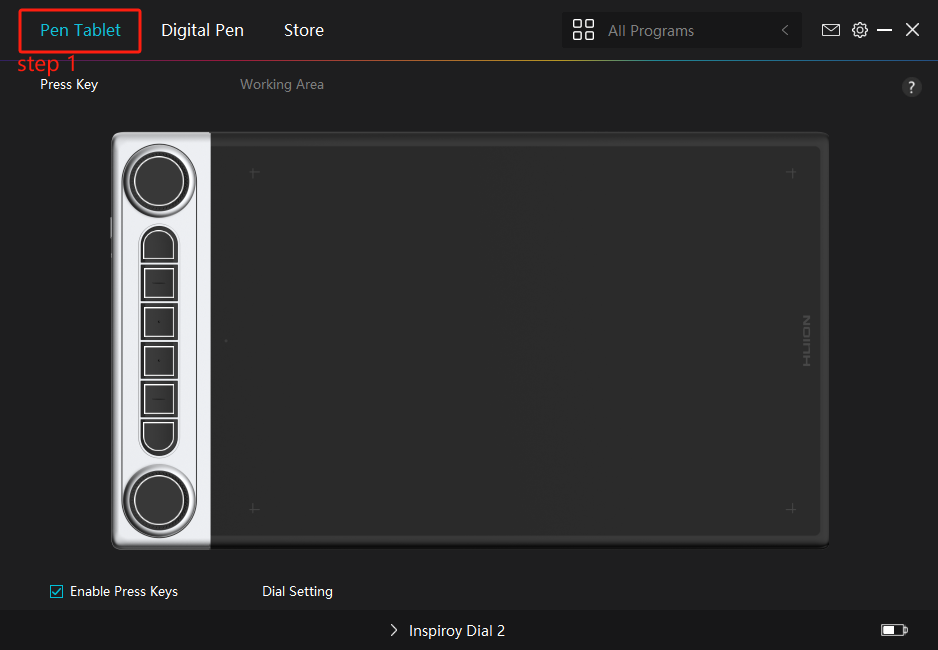The height and width of the screenshot is (650, 938).
Task: Select the lower dial on the tablet
Action: pos(159,501)
